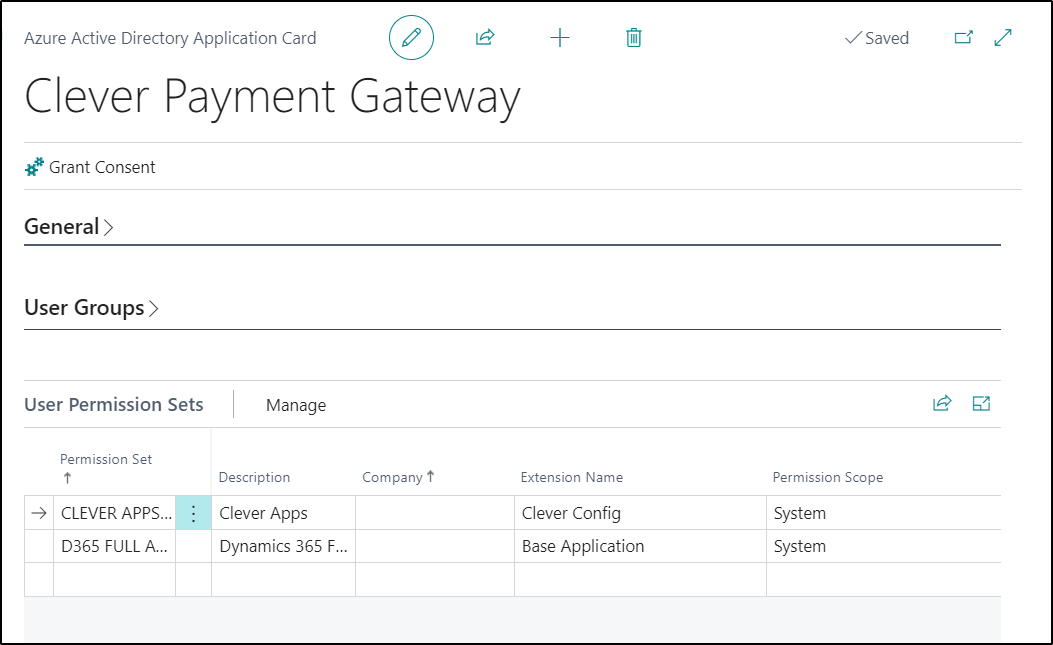This screenshot has width=1053, height=645.
Task: Click the share icon in the header
Action: 485,38
